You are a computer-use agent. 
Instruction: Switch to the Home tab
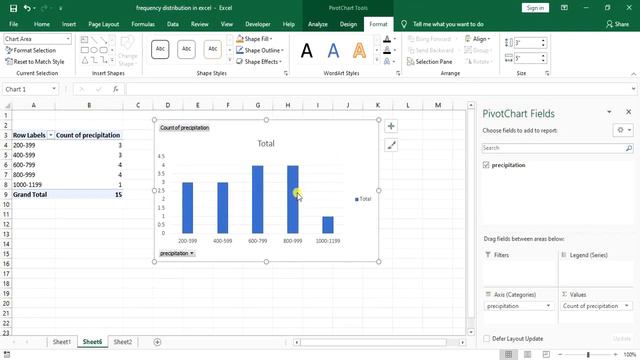click(42, 24)
